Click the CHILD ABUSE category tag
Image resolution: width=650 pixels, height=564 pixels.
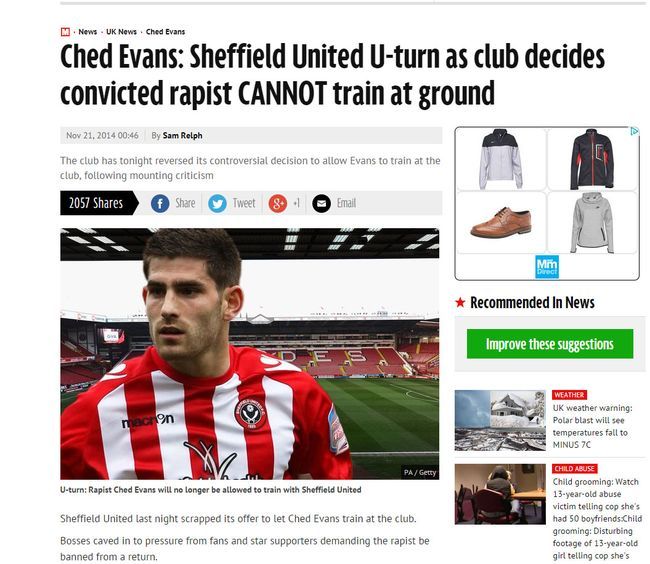pos(575,469)
